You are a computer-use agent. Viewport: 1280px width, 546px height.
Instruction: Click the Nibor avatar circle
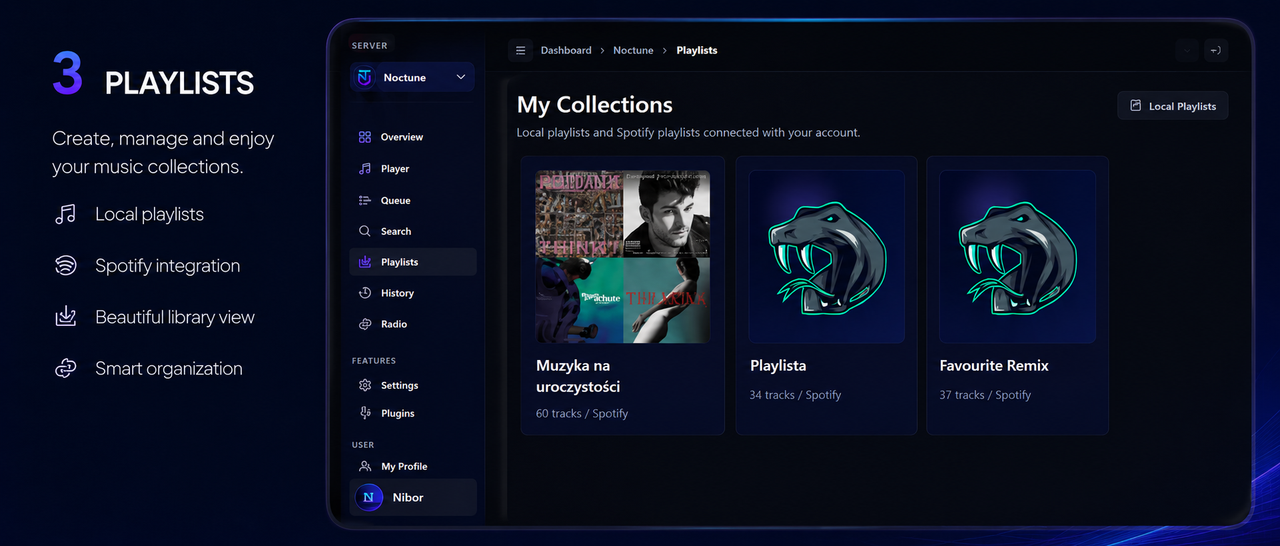[x=369, y=497]
